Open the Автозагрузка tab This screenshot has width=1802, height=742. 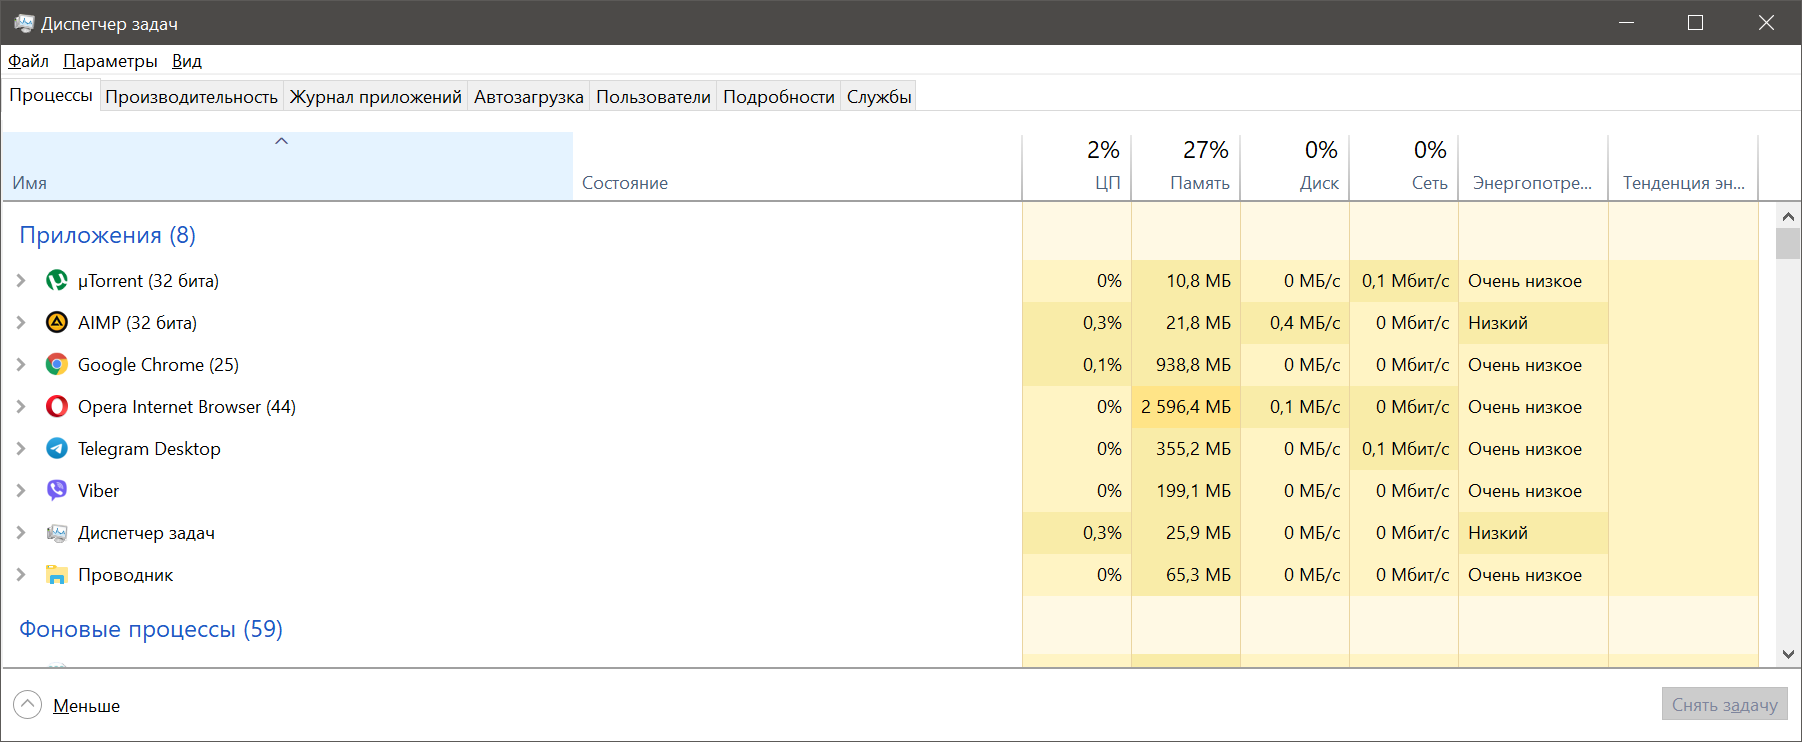coord(528,97)
